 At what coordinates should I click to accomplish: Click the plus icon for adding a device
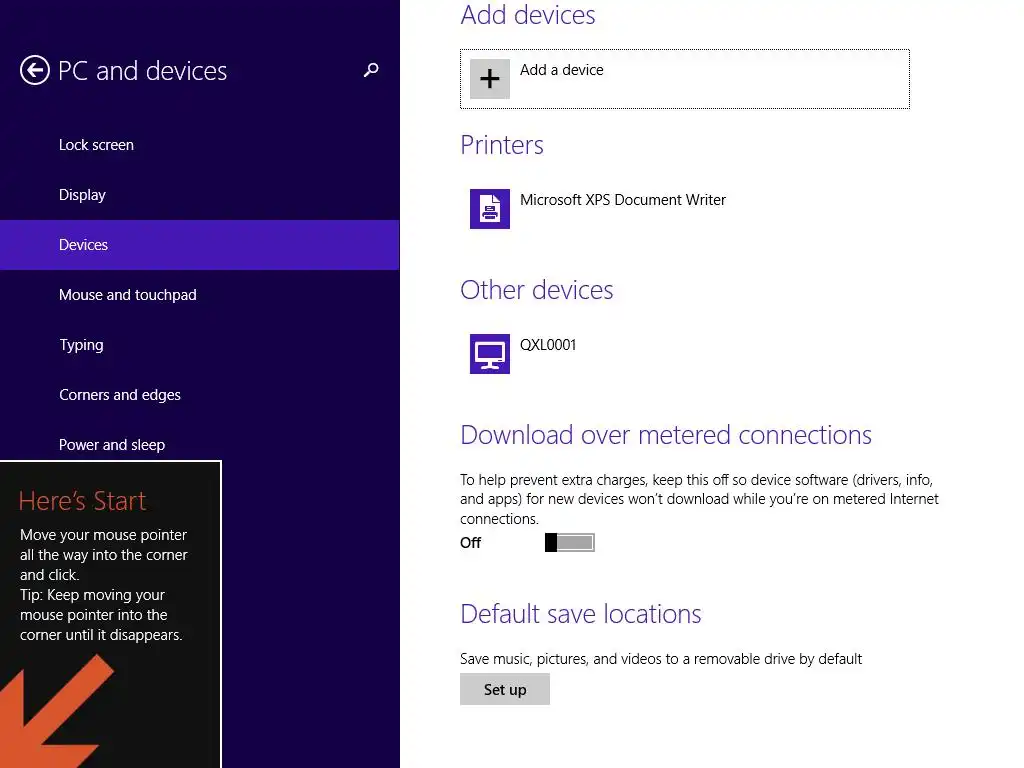[490, 79]
